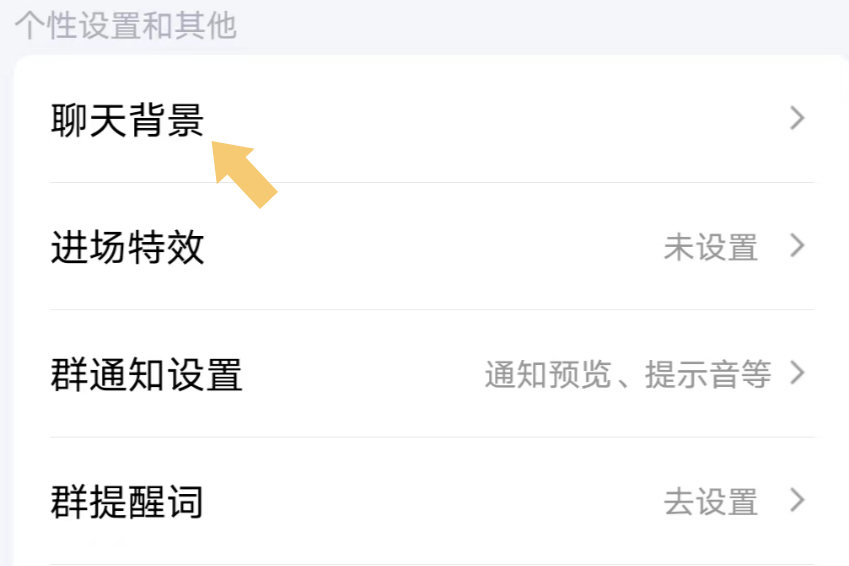
Task: Tap the chevron next to 未设置
Action: click(797, 246)
